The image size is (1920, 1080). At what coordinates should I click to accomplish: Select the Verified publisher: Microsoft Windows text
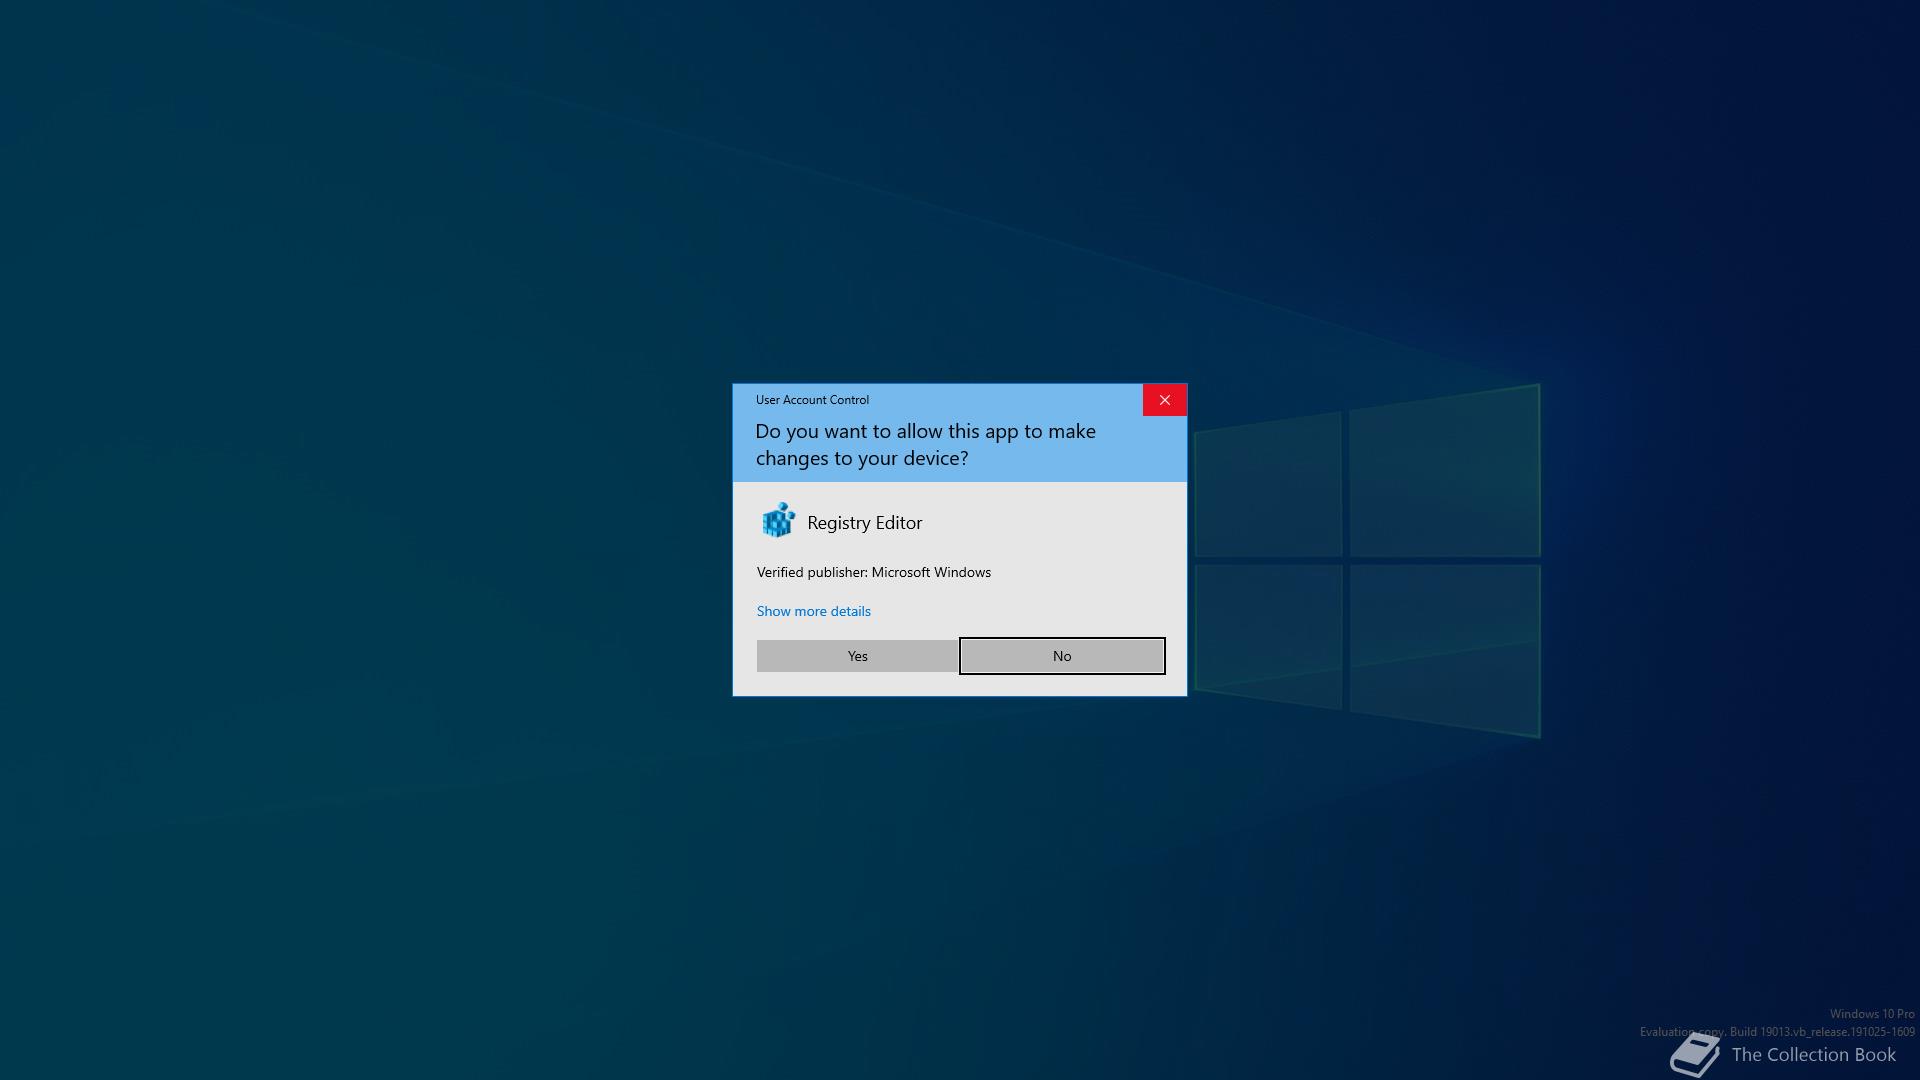874,572
